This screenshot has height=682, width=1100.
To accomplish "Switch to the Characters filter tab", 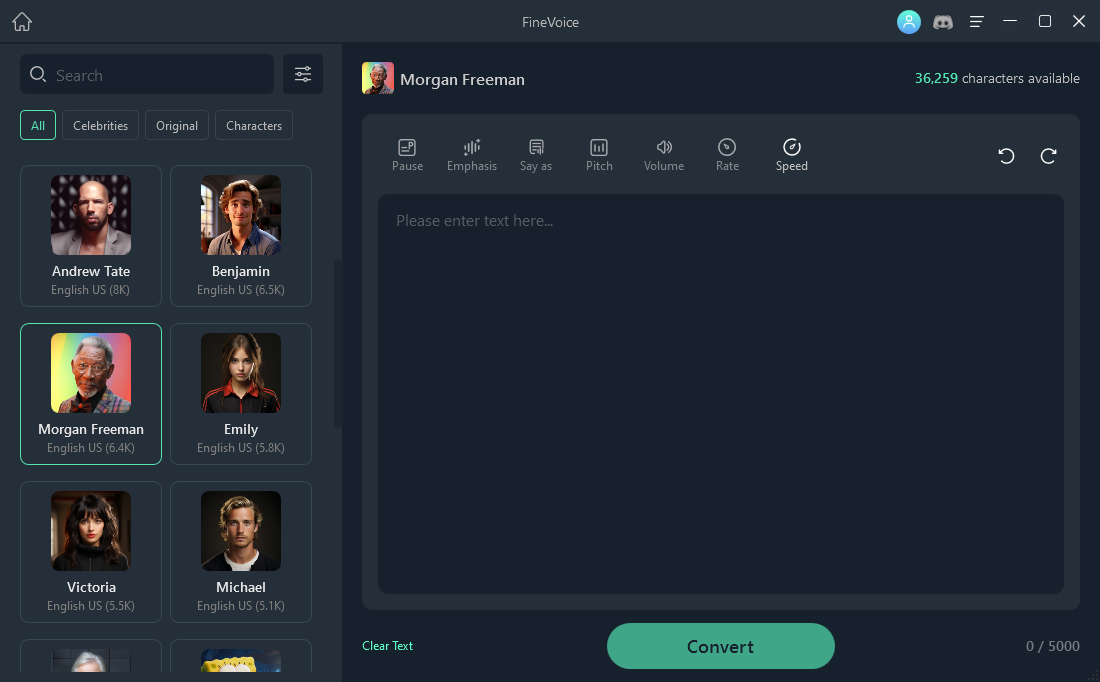I will [x=254, y=126].
